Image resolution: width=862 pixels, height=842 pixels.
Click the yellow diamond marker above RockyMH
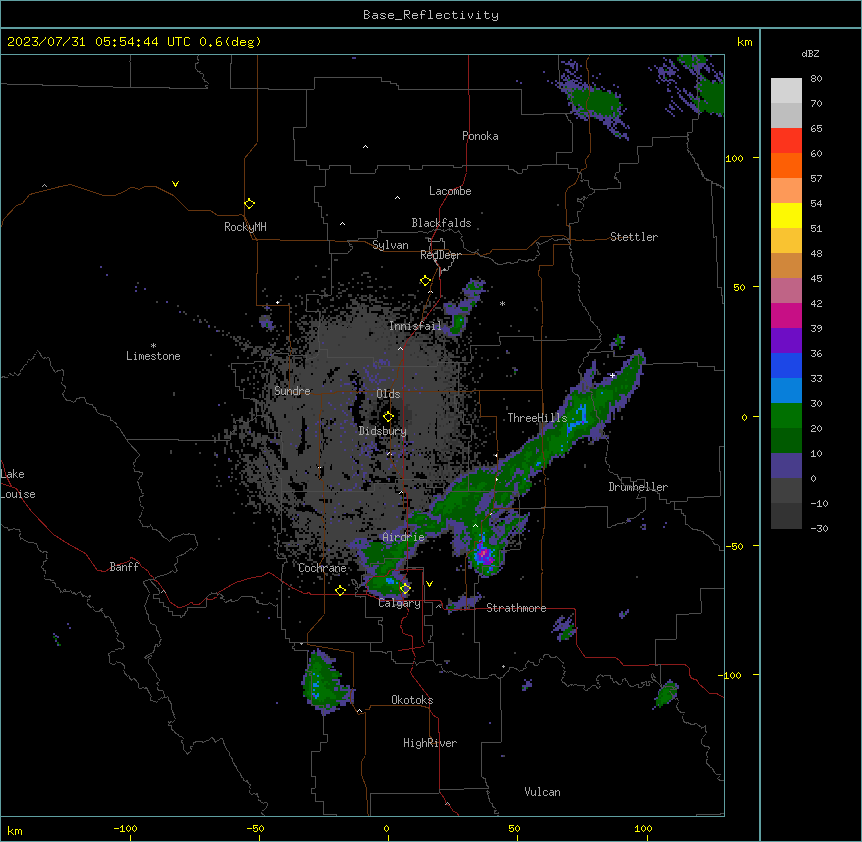pos(249,204)
